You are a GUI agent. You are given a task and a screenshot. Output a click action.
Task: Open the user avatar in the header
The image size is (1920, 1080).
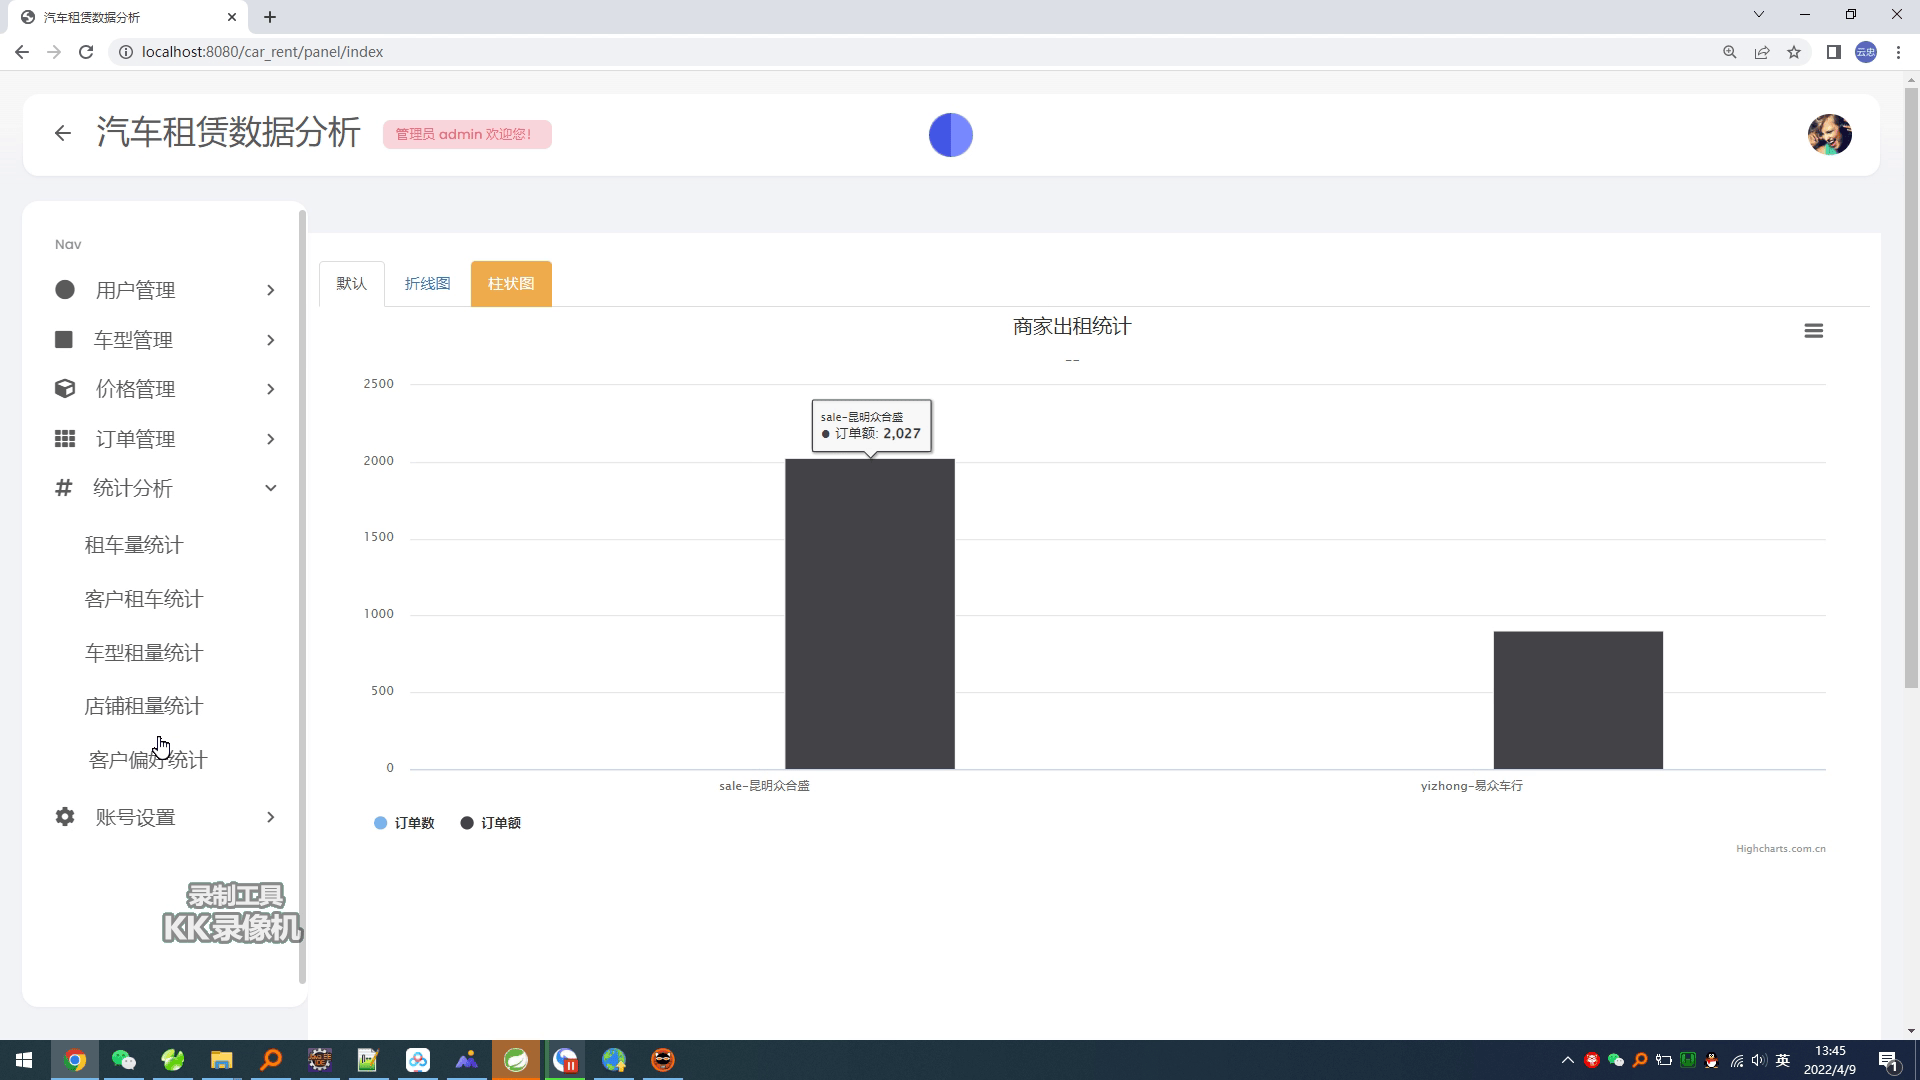pyautogui.click(x=1829, y=134)
